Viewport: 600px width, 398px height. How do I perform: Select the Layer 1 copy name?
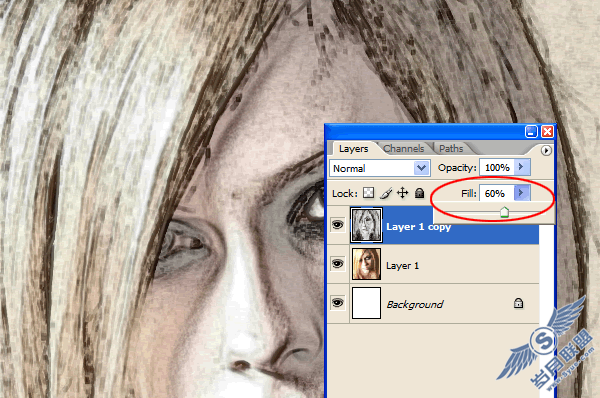[418, 227]
